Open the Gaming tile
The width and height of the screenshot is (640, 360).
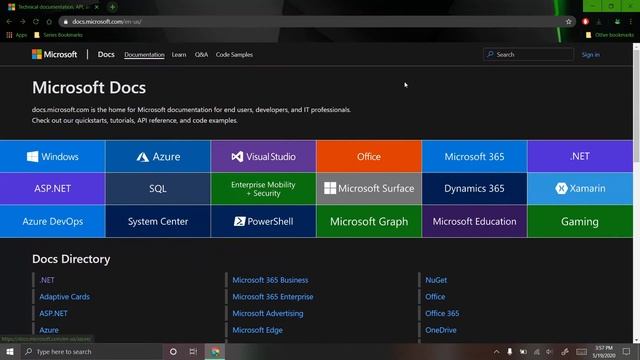click(x=580, y=221)
